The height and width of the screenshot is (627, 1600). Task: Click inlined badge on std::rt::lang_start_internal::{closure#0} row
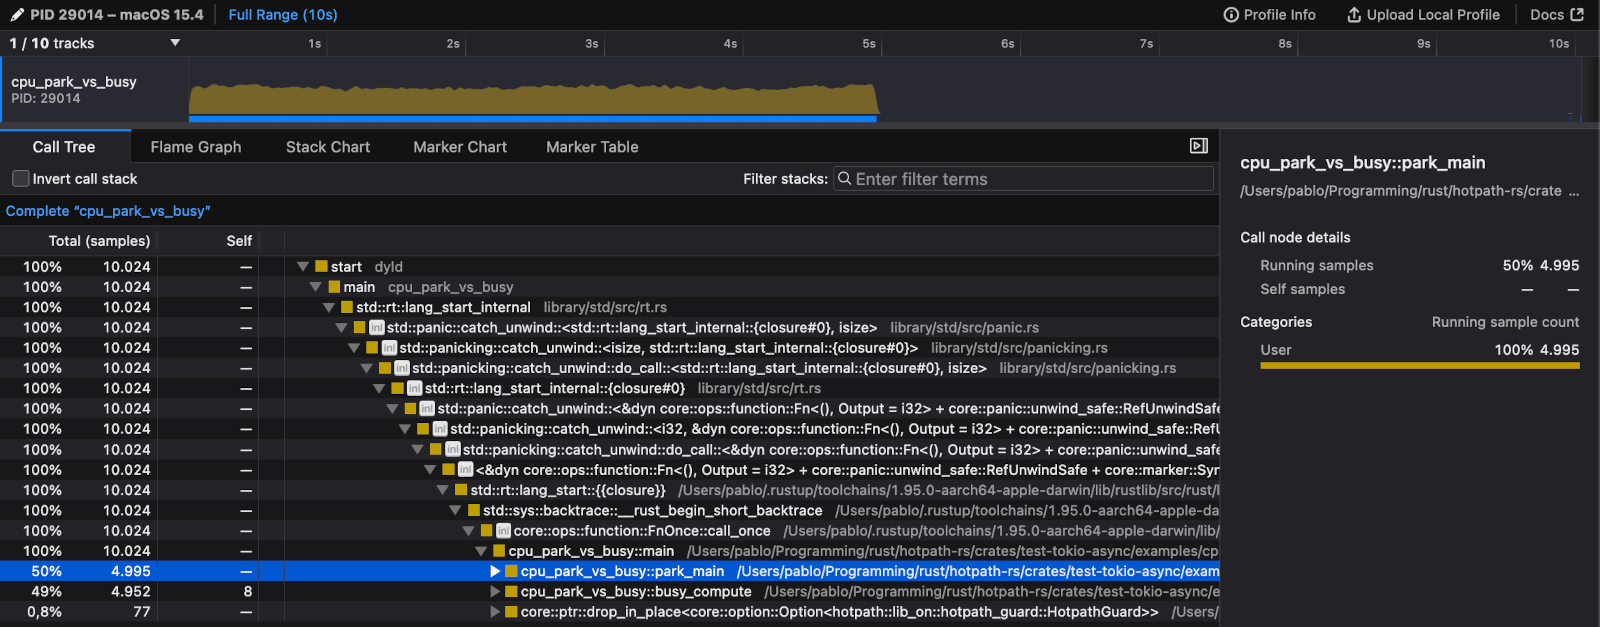pyautogui.click(x=414, y=389)
